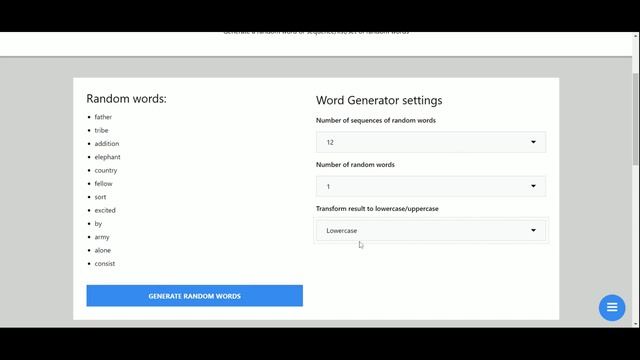Click the word "alone" in the list

pos(102,250)
